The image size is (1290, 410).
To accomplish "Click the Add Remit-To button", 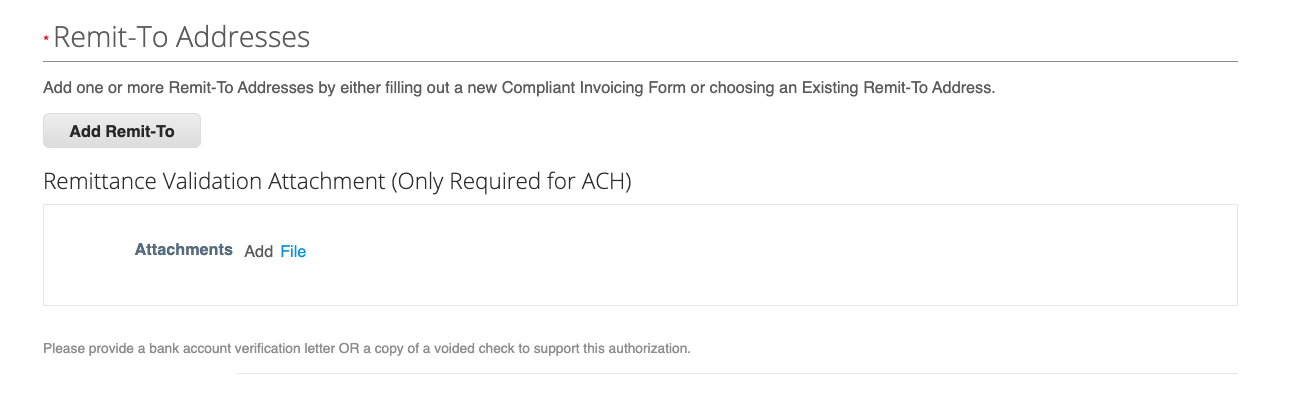I will [x=122, y=131].
